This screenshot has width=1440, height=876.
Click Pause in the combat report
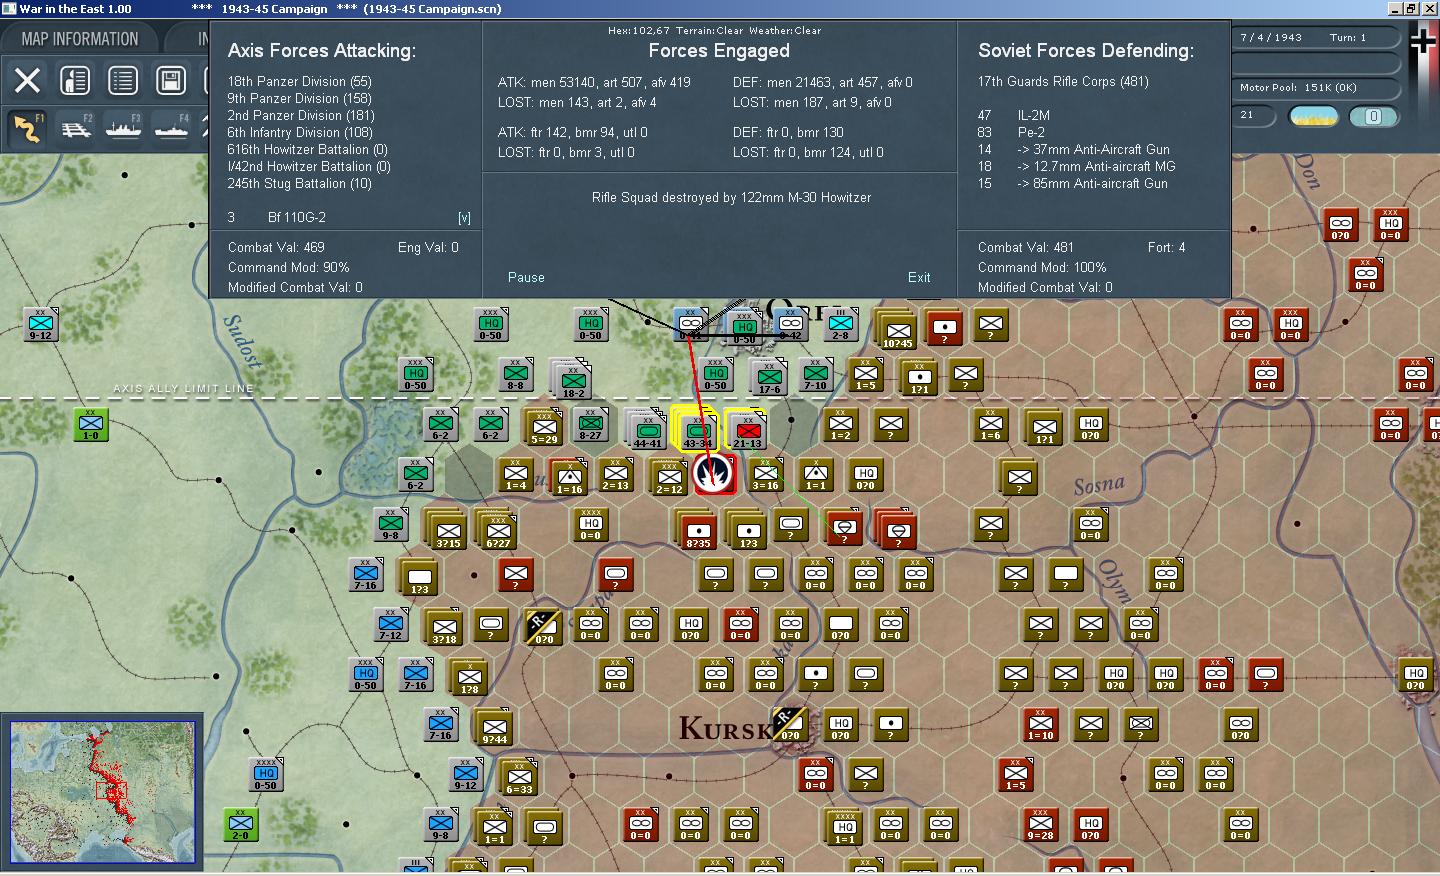[x=526, y=277]
